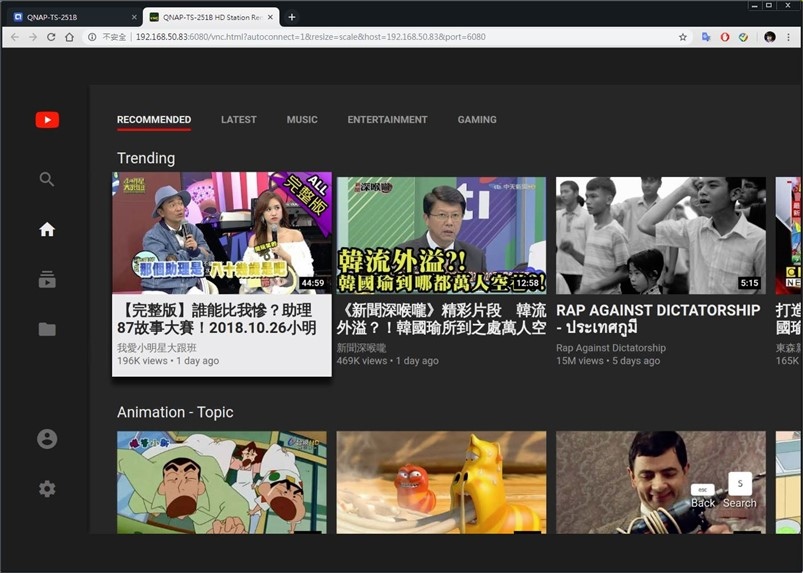The width and height of the screenshot is (803, 573).
Task: Select QNAP-TS-251B HD Station tab
Action: [x=211, y=17]
